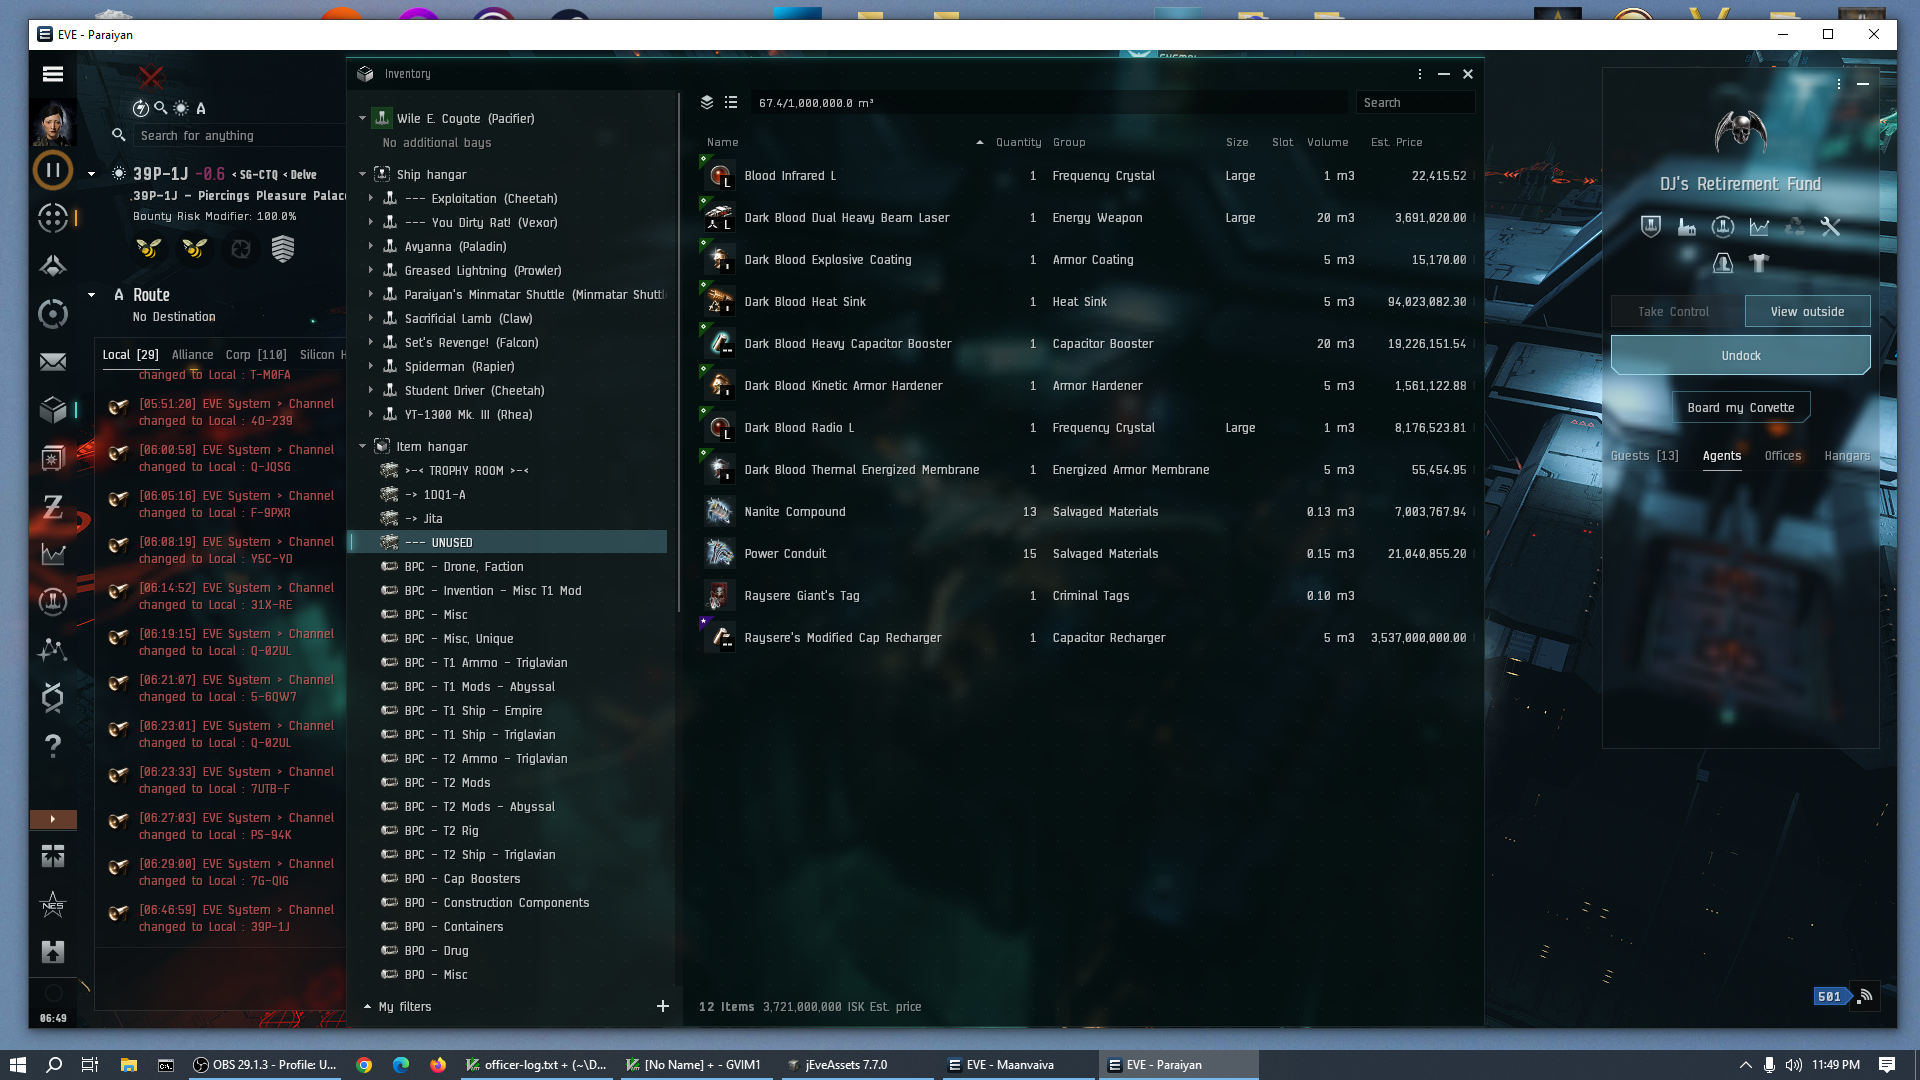Open the apparel shirt icon in station services

coord(1759,262)
